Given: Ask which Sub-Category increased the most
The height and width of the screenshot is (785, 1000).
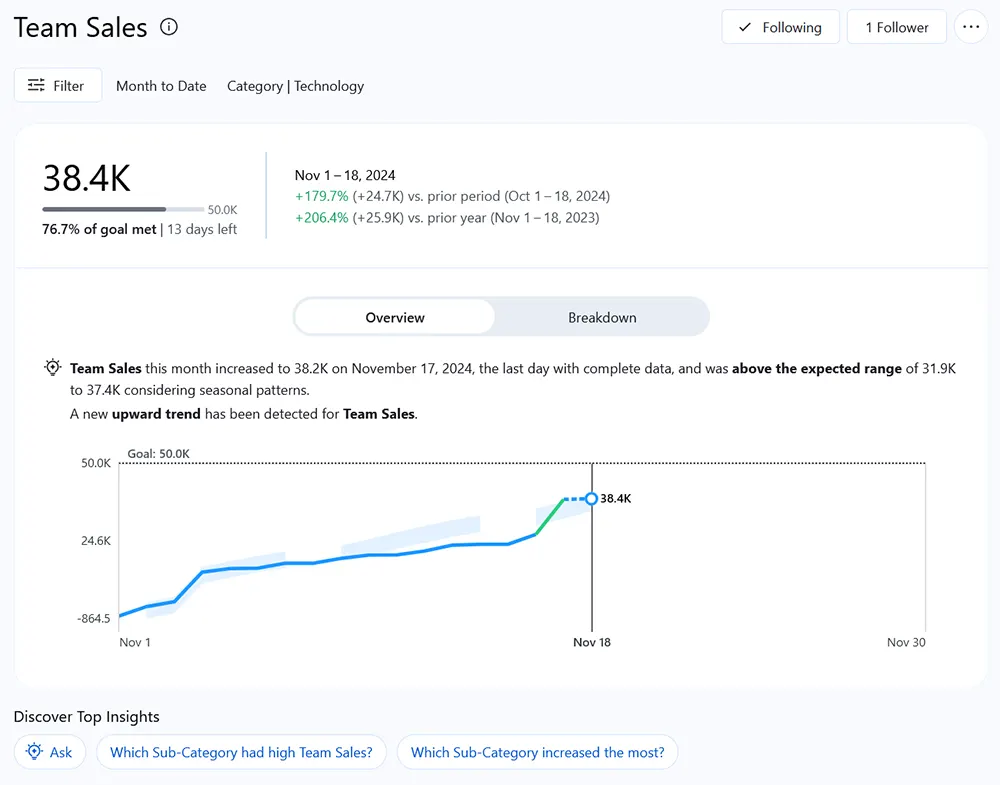Looking at the screenshot, I should [537, 752].
